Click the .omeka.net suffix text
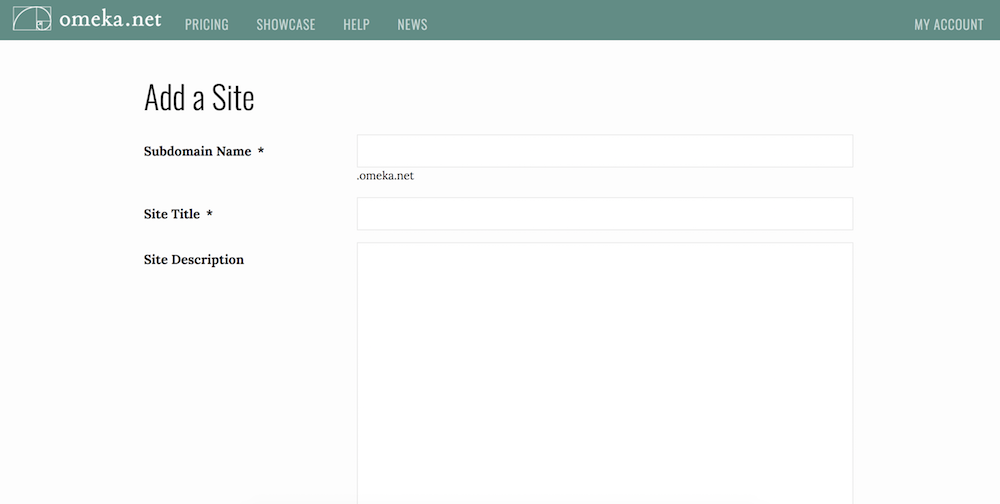 click(x=385, y=176)
